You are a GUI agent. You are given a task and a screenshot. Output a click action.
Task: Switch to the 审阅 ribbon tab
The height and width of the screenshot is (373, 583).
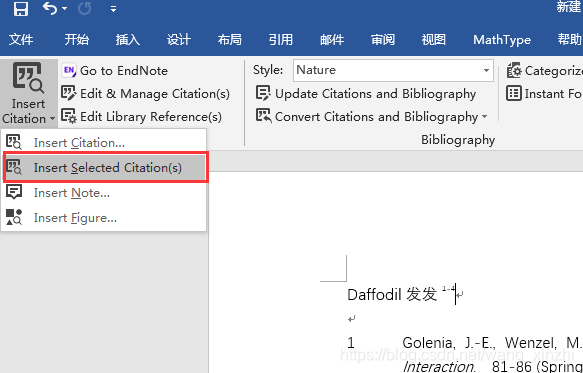[383, 39]
